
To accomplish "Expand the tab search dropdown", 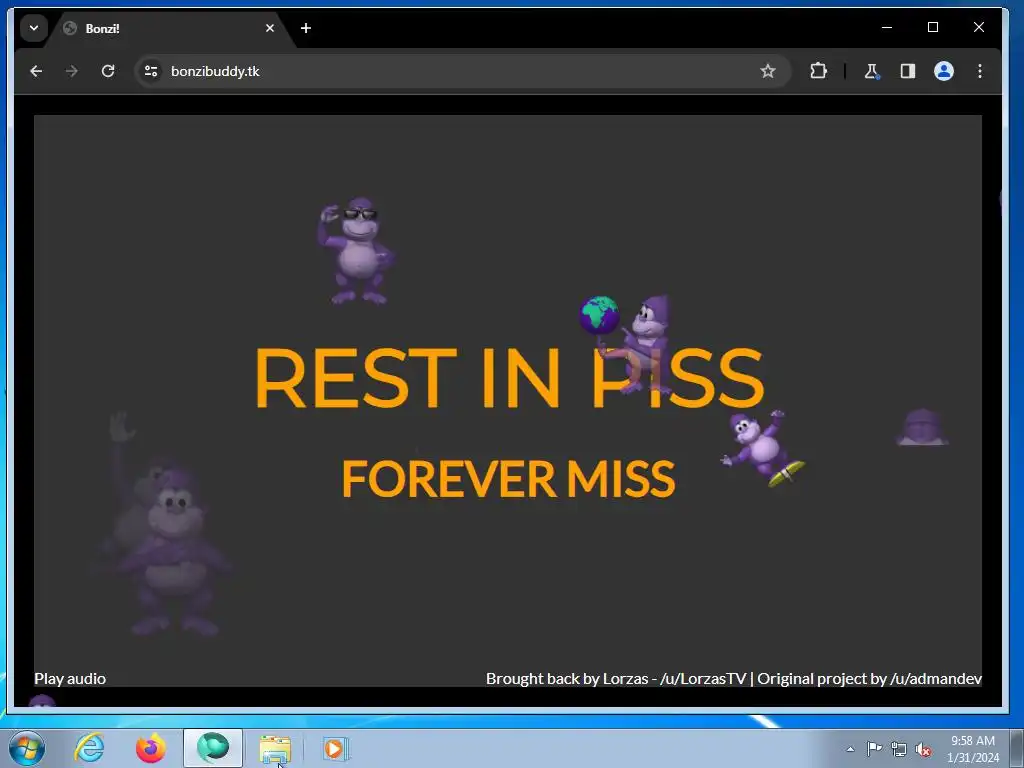I will point(34,28).
